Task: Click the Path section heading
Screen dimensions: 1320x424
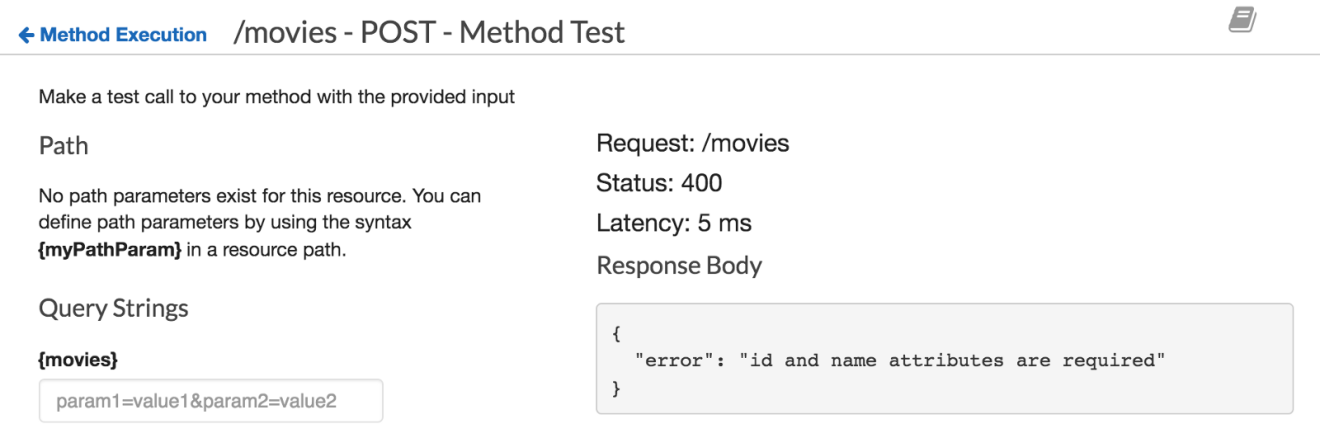Action: coord(63,146)
